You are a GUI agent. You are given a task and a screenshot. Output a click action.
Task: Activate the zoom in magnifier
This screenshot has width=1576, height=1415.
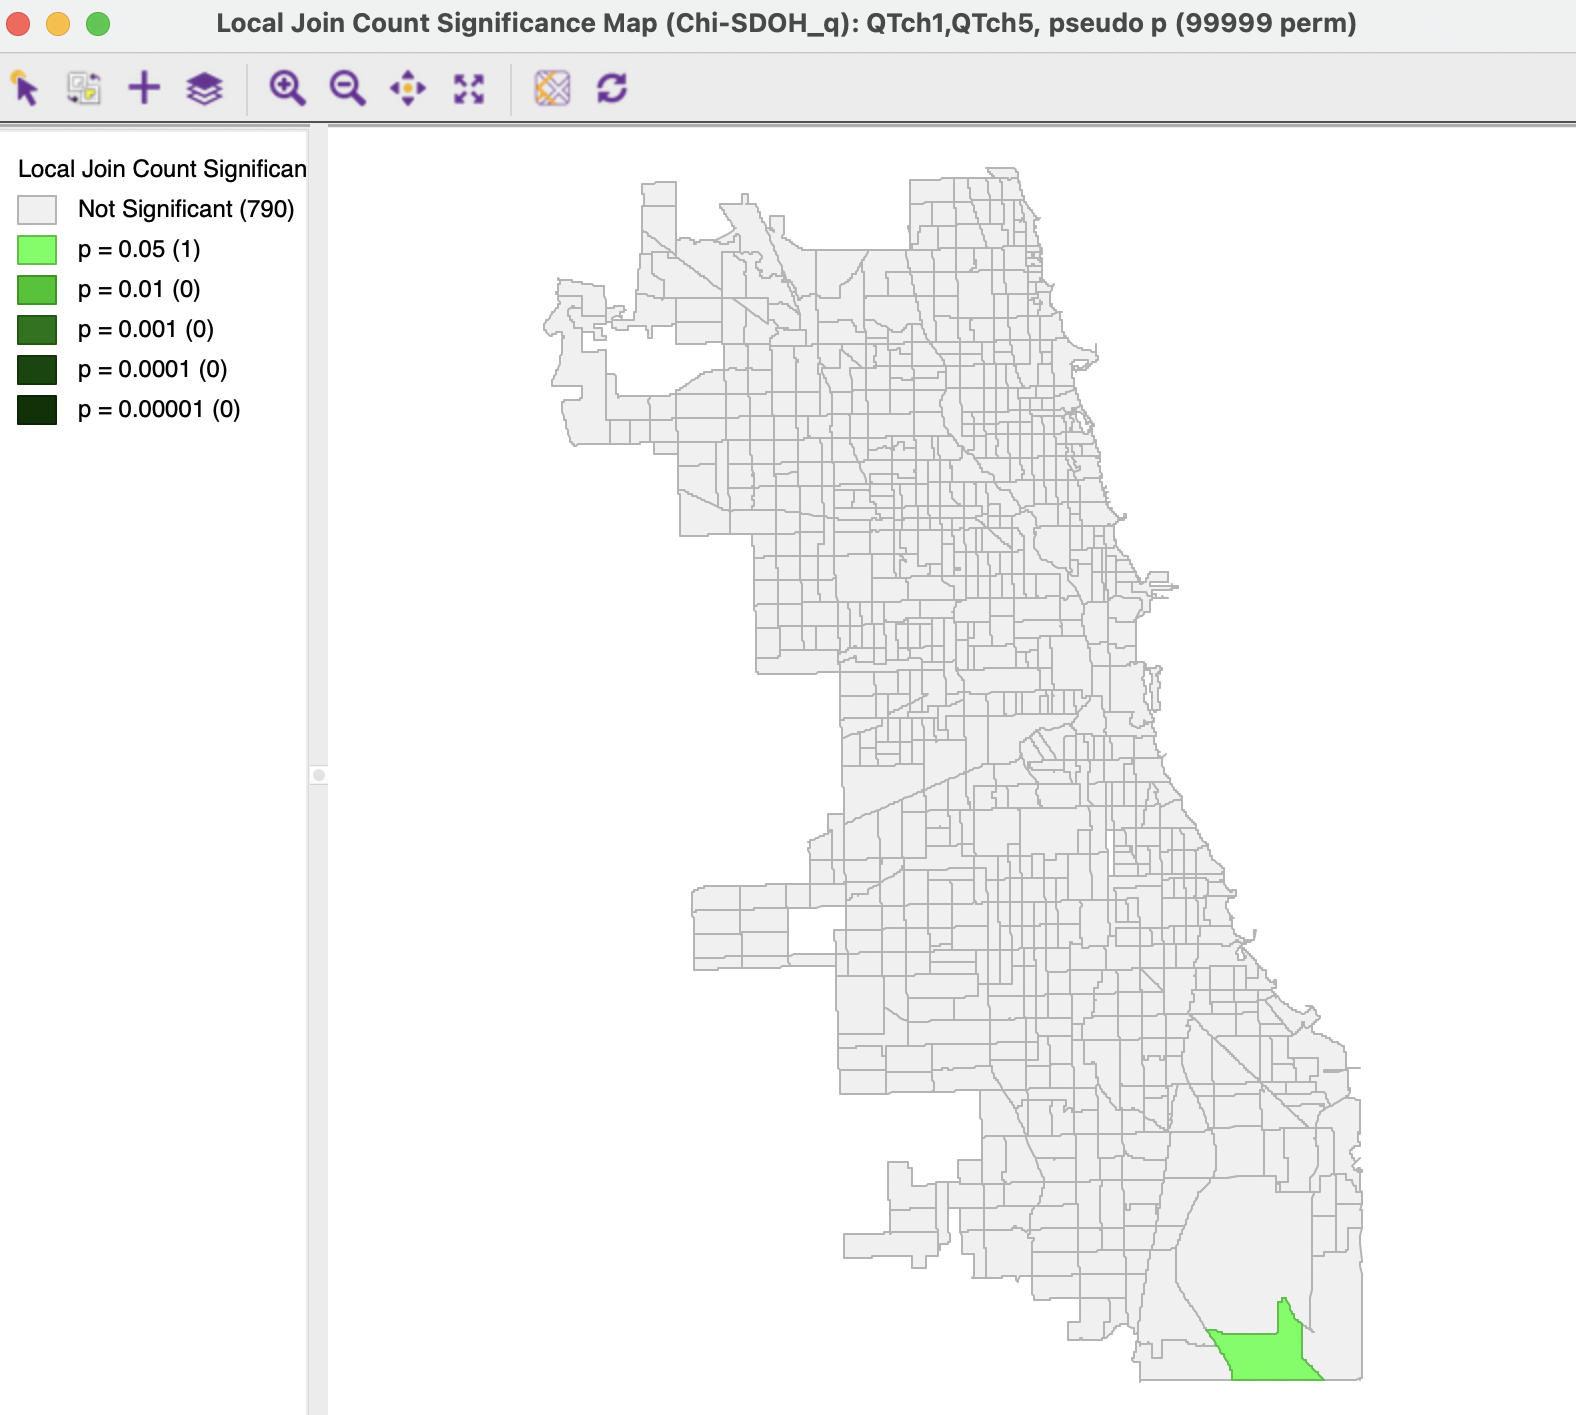click(x=287, y=88)
